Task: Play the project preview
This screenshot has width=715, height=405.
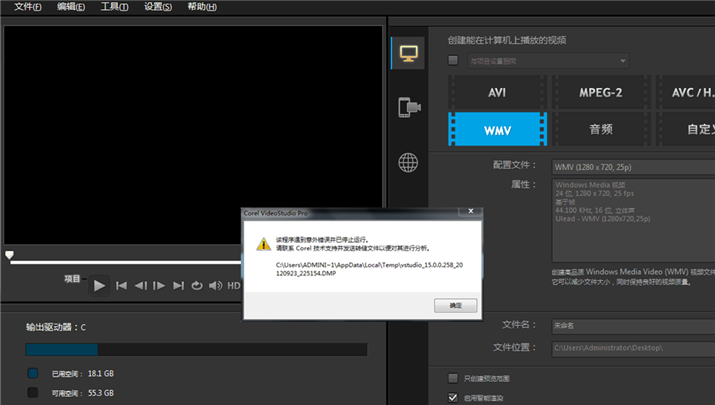Action: (x=99, y=286)
